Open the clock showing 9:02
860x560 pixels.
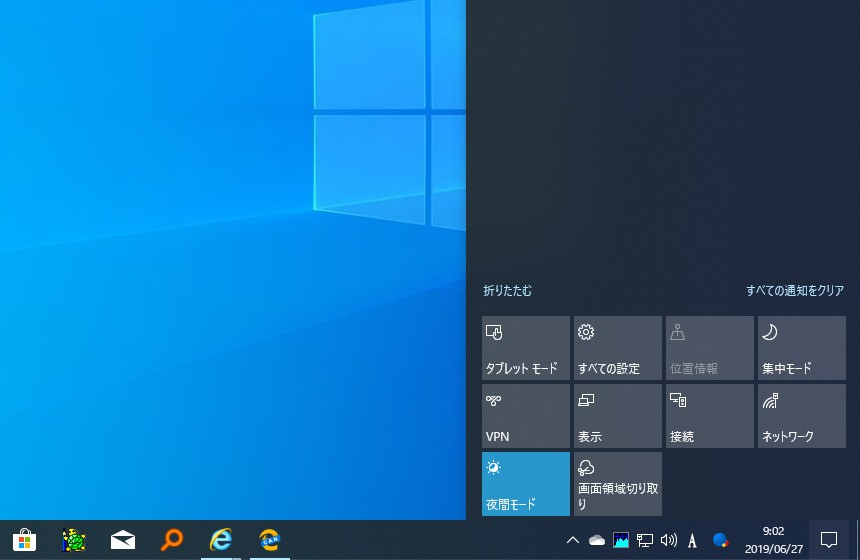coord(773,540)
